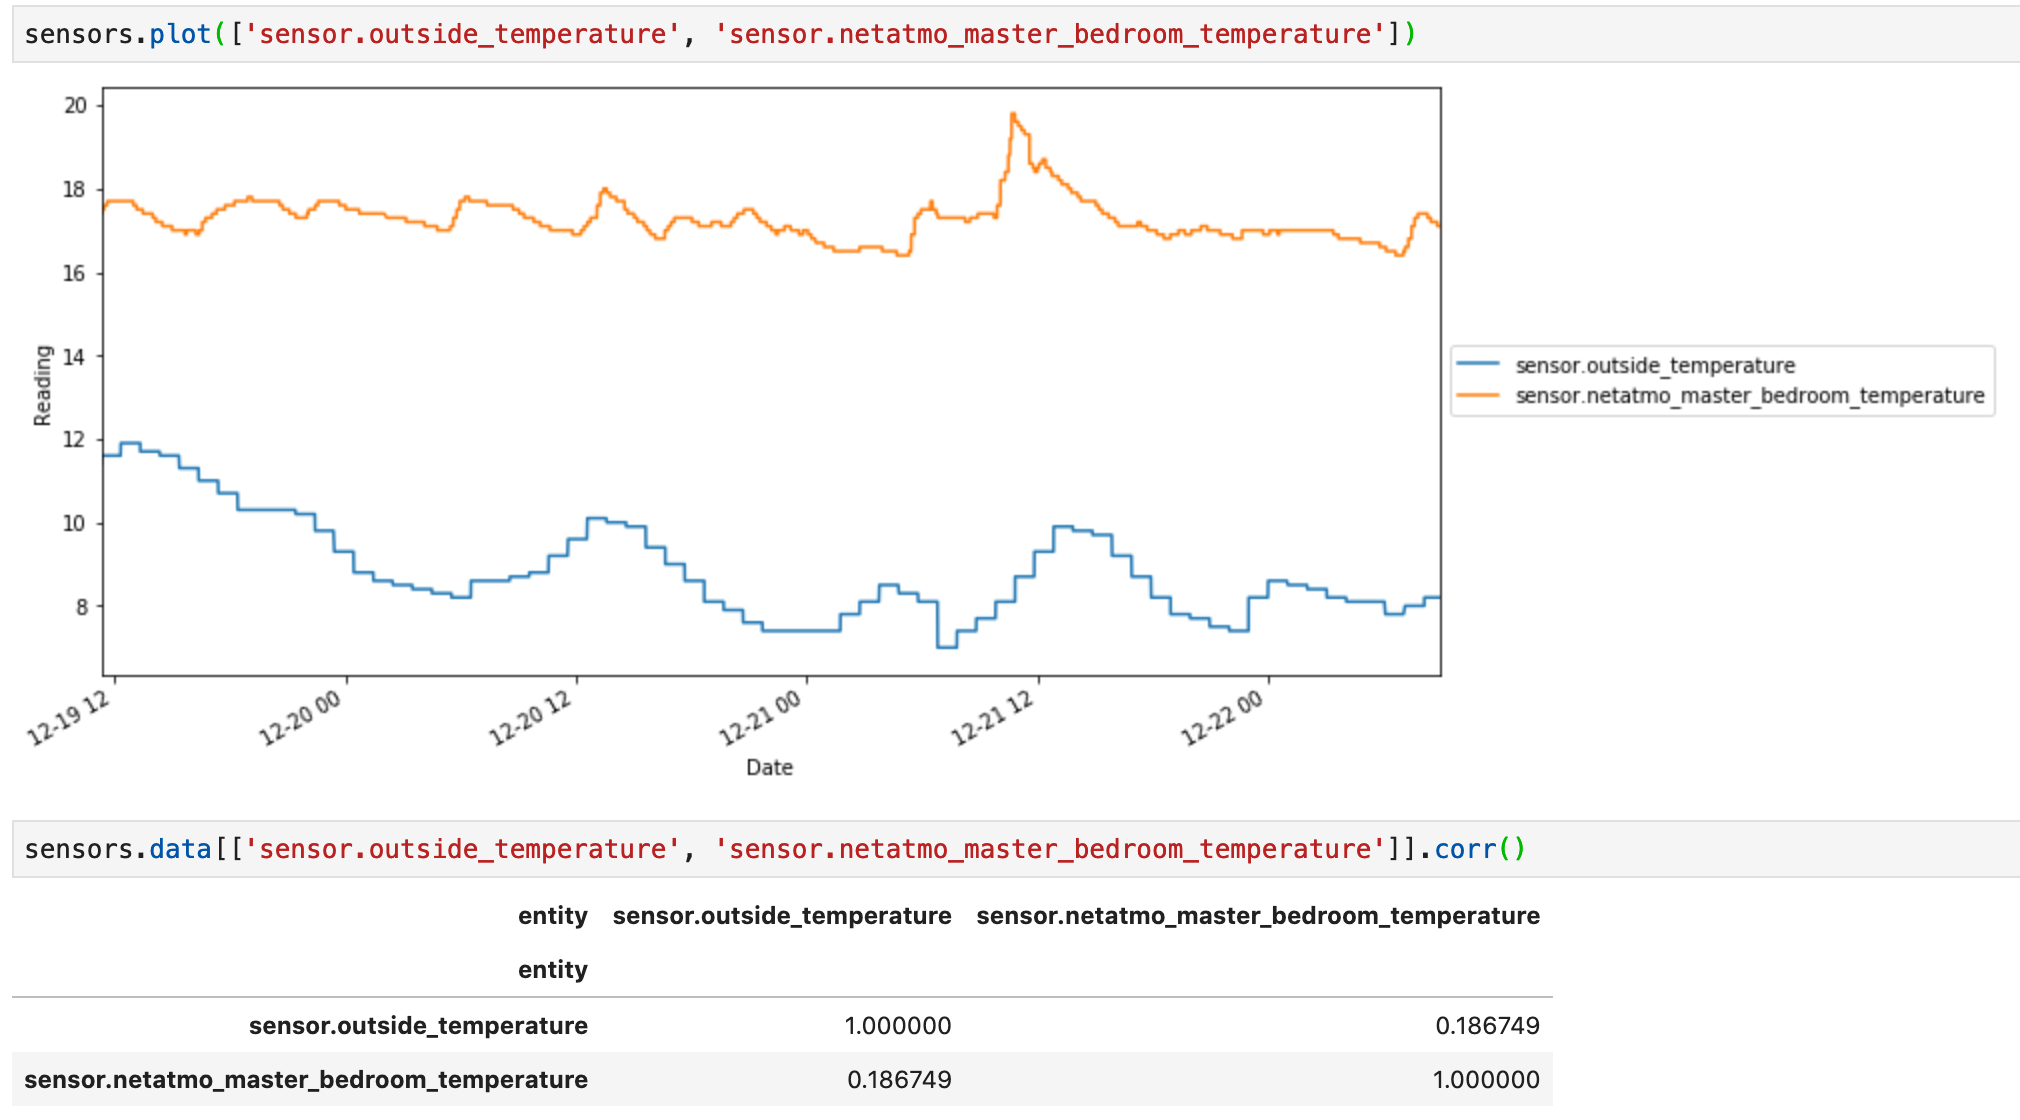2020x1120 pixels.
Task: Click the sensor.netatmo_master_bedroom_temperature row label
Action: click(306, 1080)
